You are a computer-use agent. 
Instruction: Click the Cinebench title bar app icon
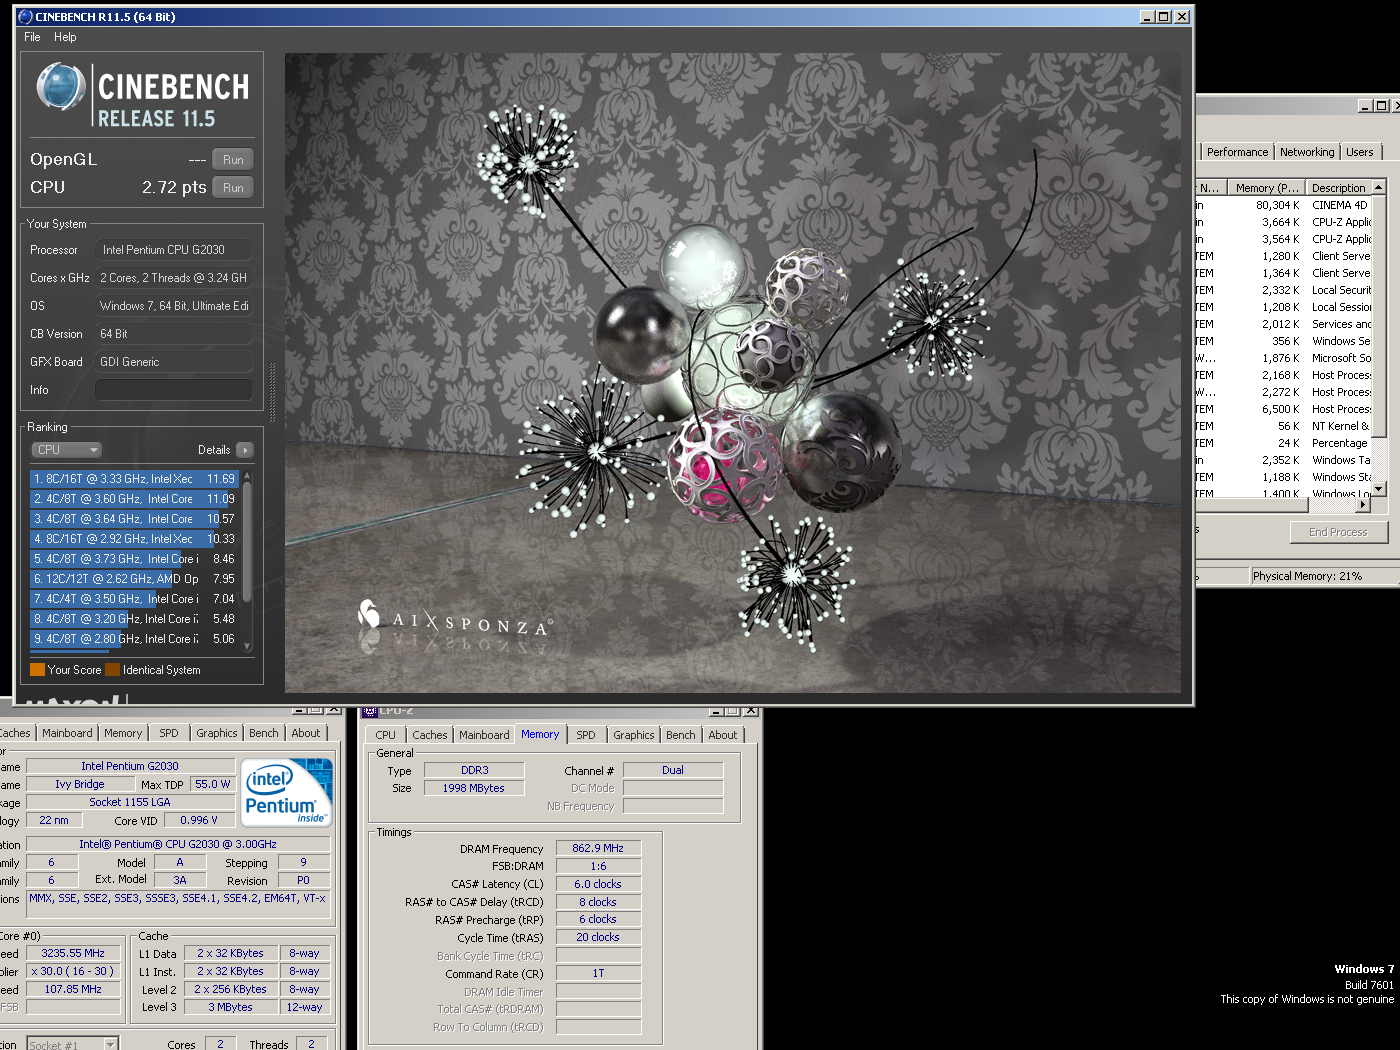25,16
